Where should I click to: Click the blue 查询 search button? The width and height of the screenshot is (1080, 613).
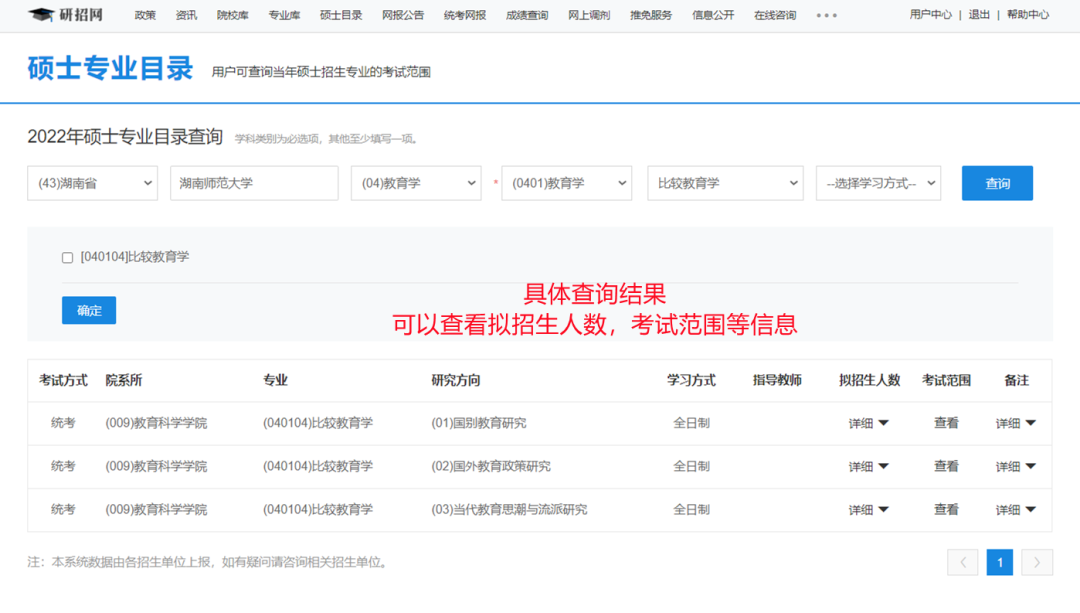997,183
